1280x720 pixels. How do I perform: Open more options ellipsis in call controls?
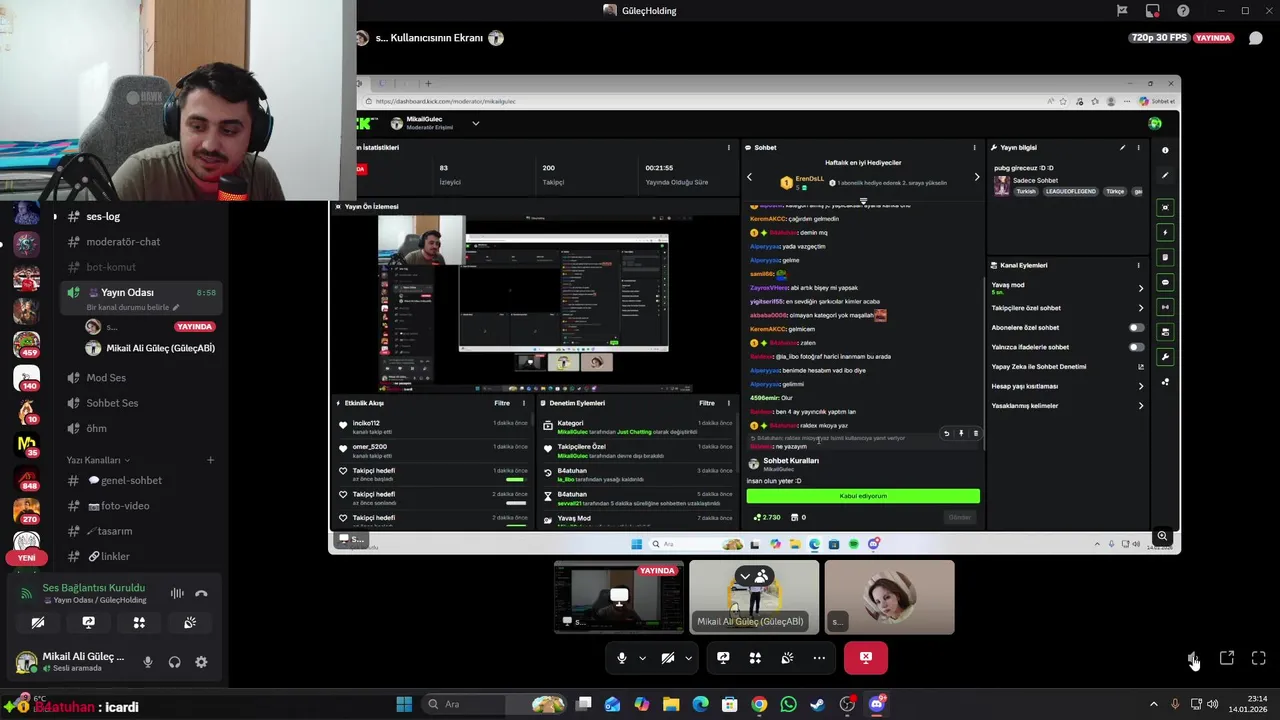coord(819,658)
